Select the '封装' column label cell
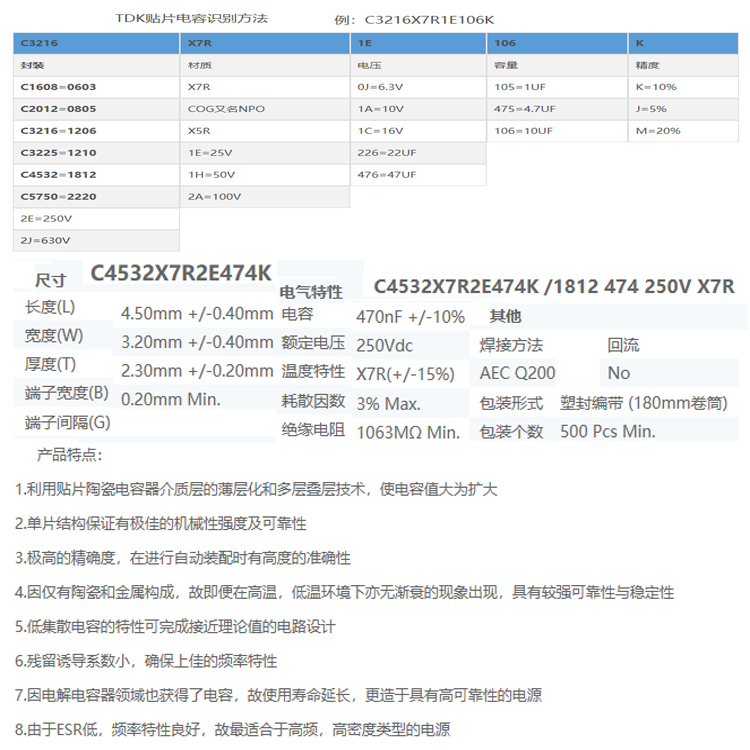Image resolution: width=750 pixels, height=750 pixels. (x=96, y=65)
